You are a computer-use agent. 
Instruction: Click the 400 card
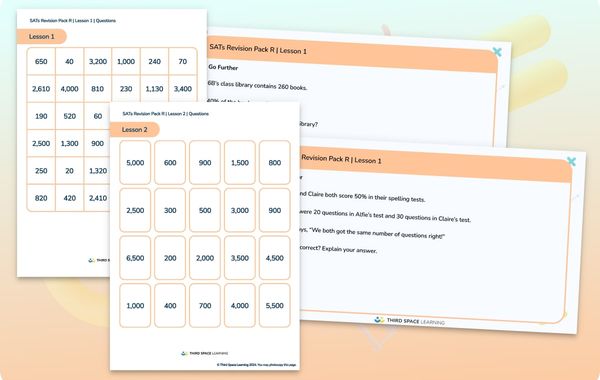(170, 305)
